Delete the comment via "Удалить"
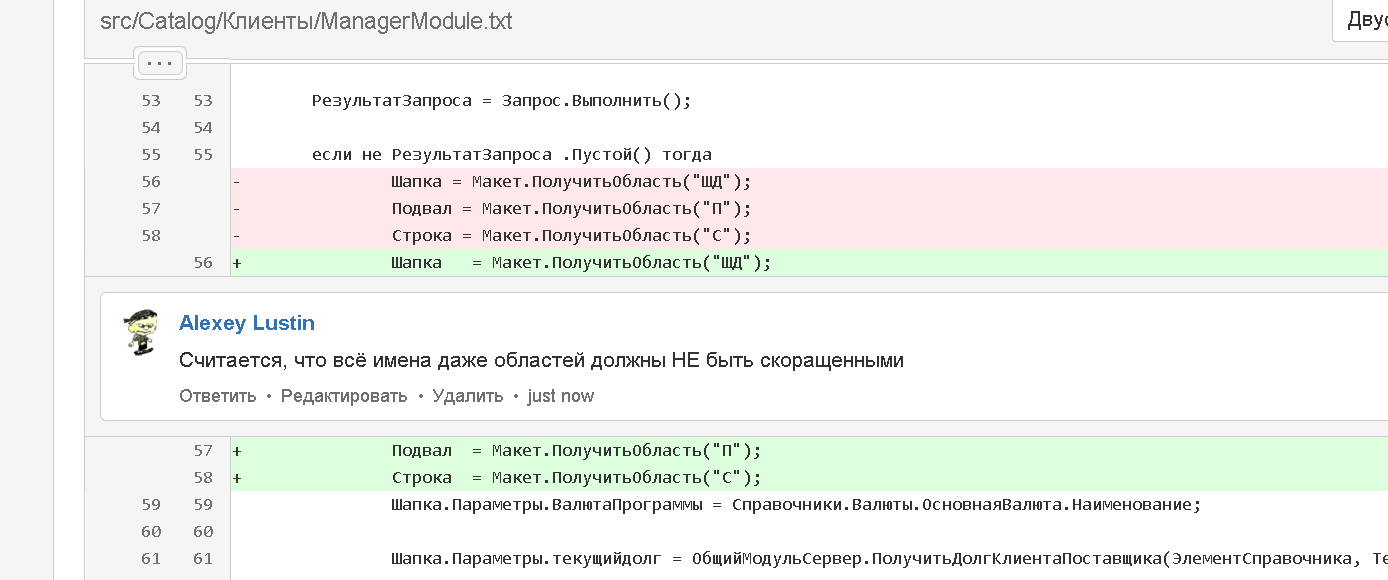Screen dimensions: 1388x580 pos(470,396)
